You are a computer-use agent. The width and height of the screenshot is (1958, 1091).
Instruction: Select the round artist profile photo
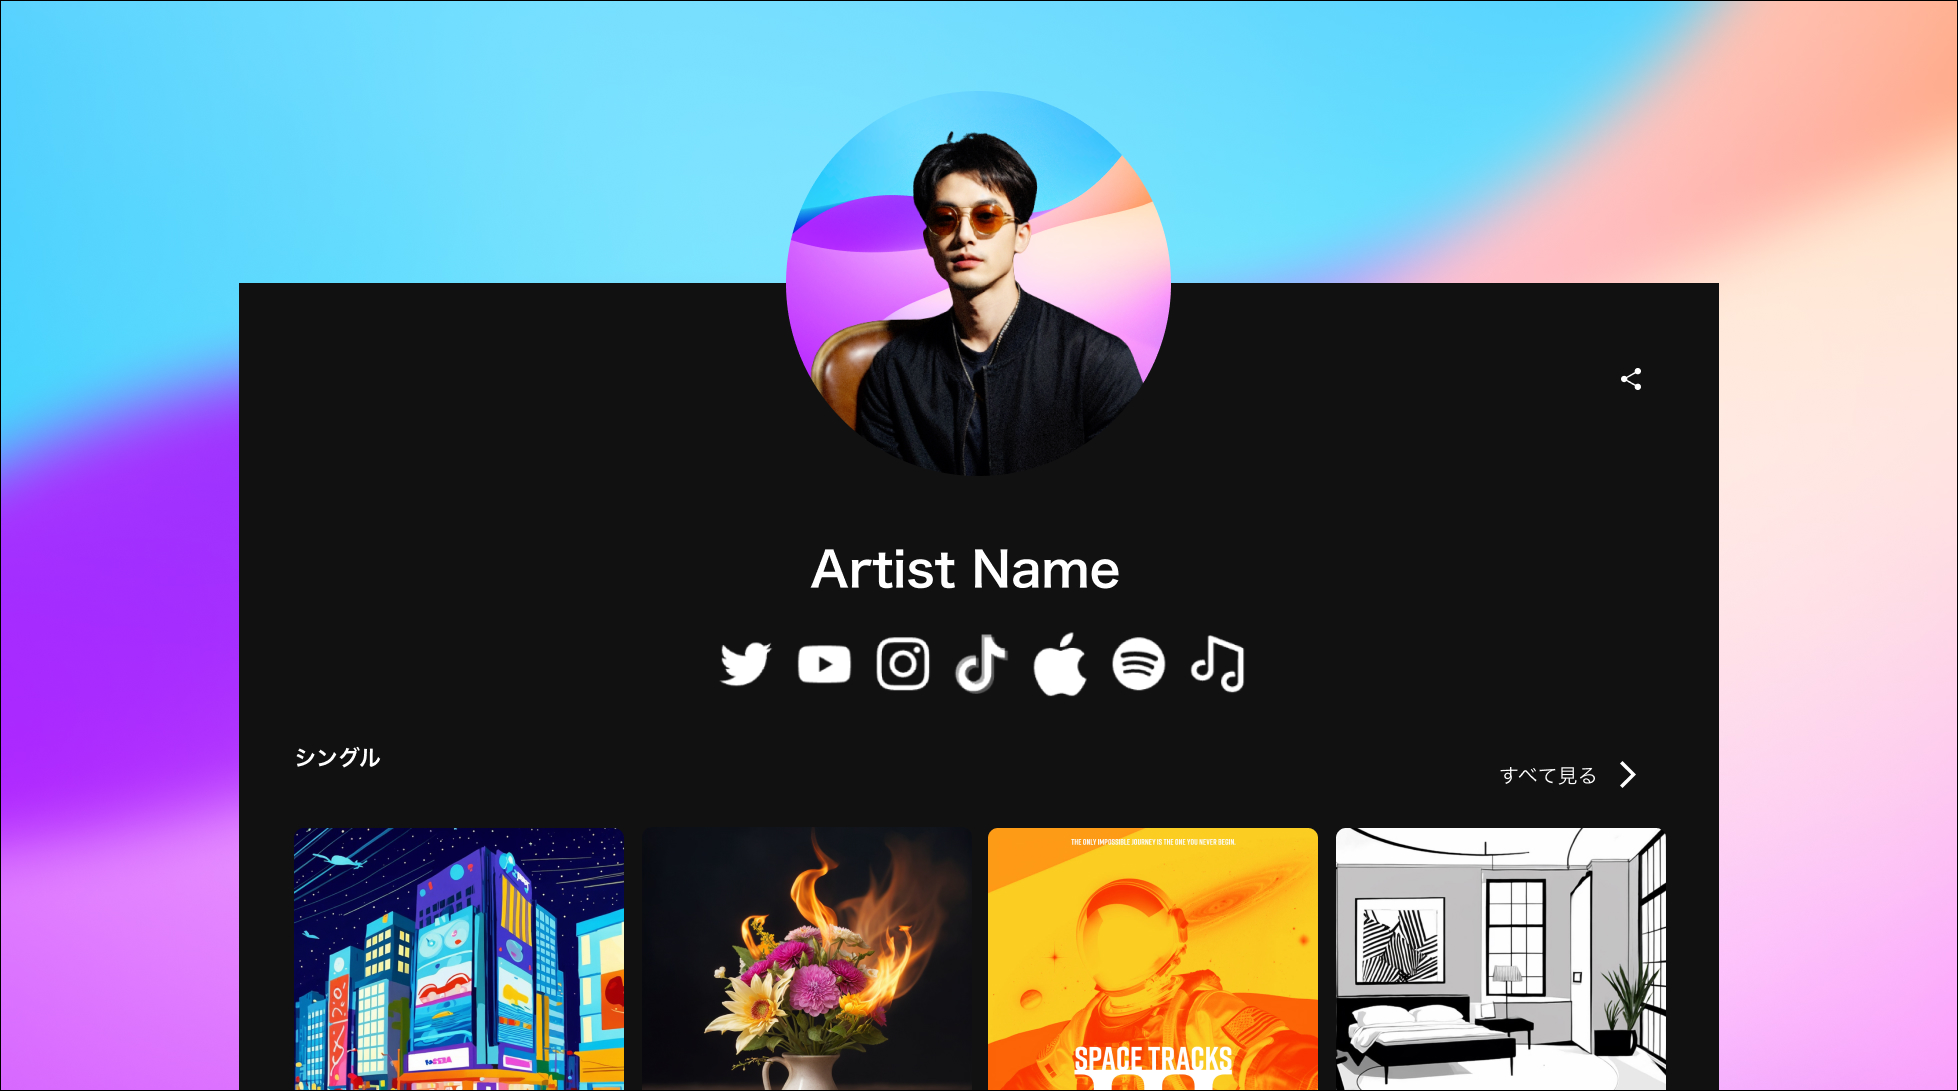point(978,283)
